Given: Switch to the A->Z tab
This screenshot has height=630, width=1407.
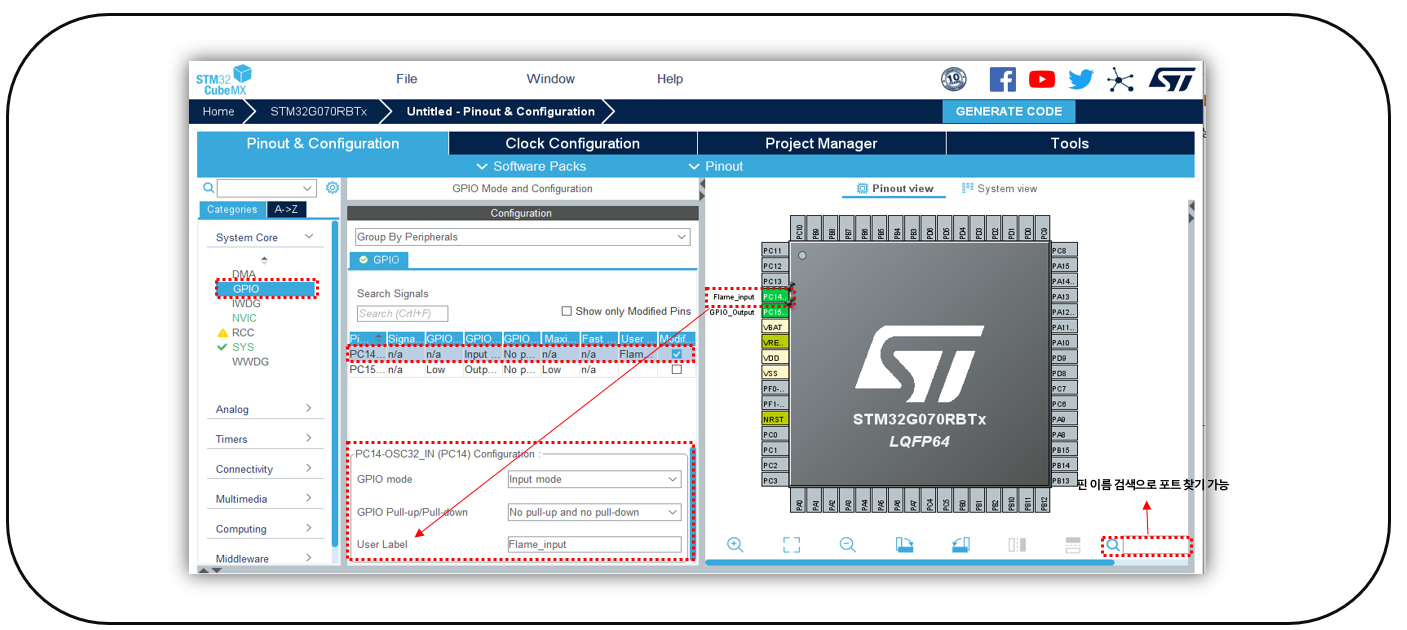Looking at the screenshot, I should pos(286,210).
